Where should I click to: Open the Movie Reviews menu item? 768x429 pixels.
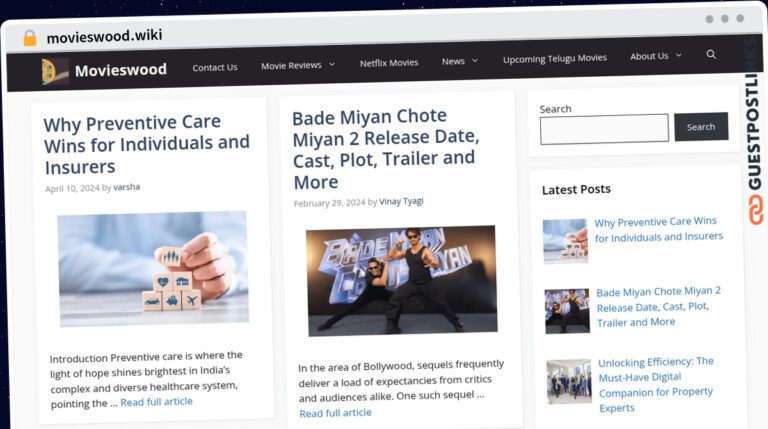(291, 65)
